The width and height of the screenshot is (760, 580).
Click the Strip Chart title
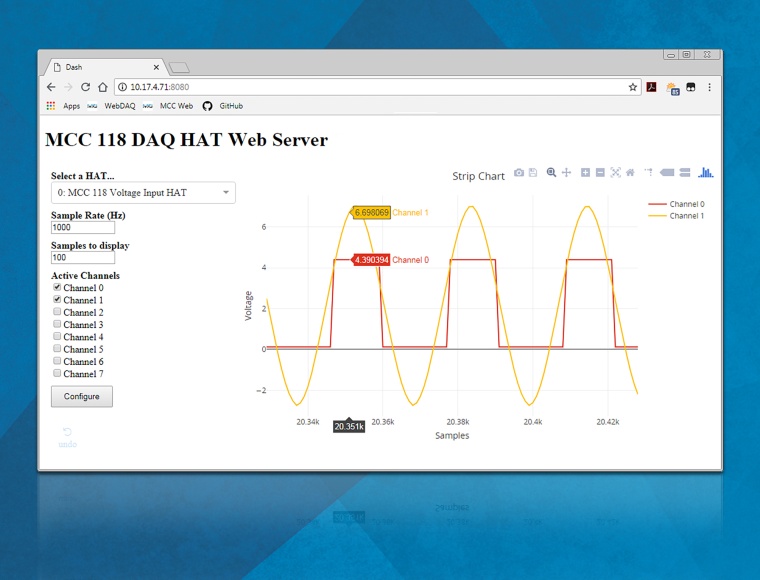pyautogui.click(x=478, y=176)
